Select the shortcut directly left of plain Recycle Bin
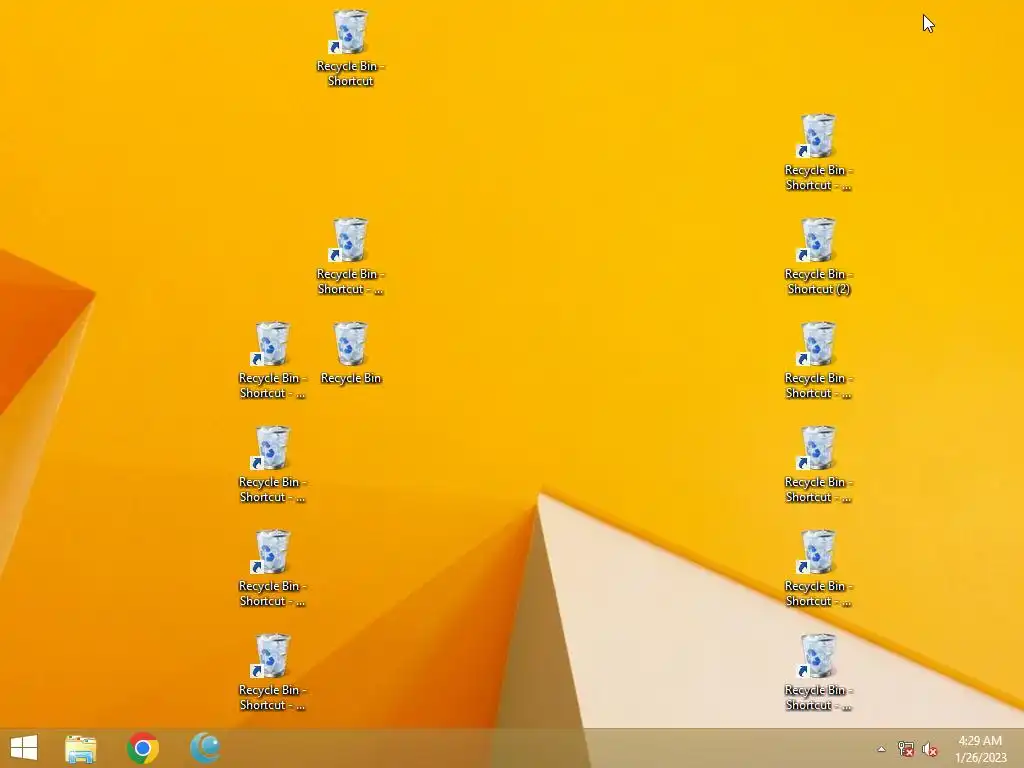Image resolution: width=1024 pixels, height=768 pixels. [272, 360]
